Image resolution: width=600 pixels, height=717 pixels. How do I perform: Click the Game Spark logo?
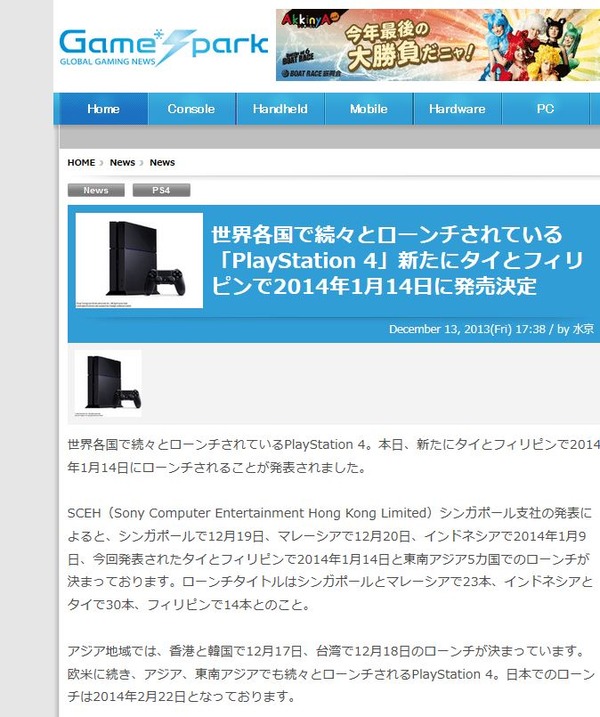[x=163, y=48]
